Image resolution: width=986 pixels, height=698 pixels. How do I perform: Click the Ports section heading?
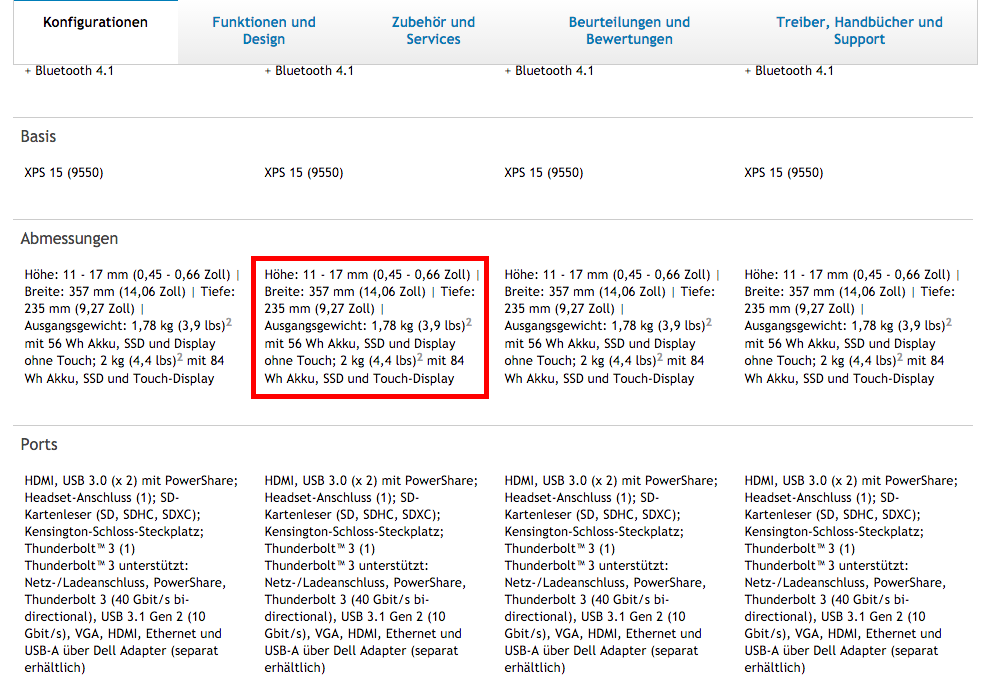pos(39,445)
